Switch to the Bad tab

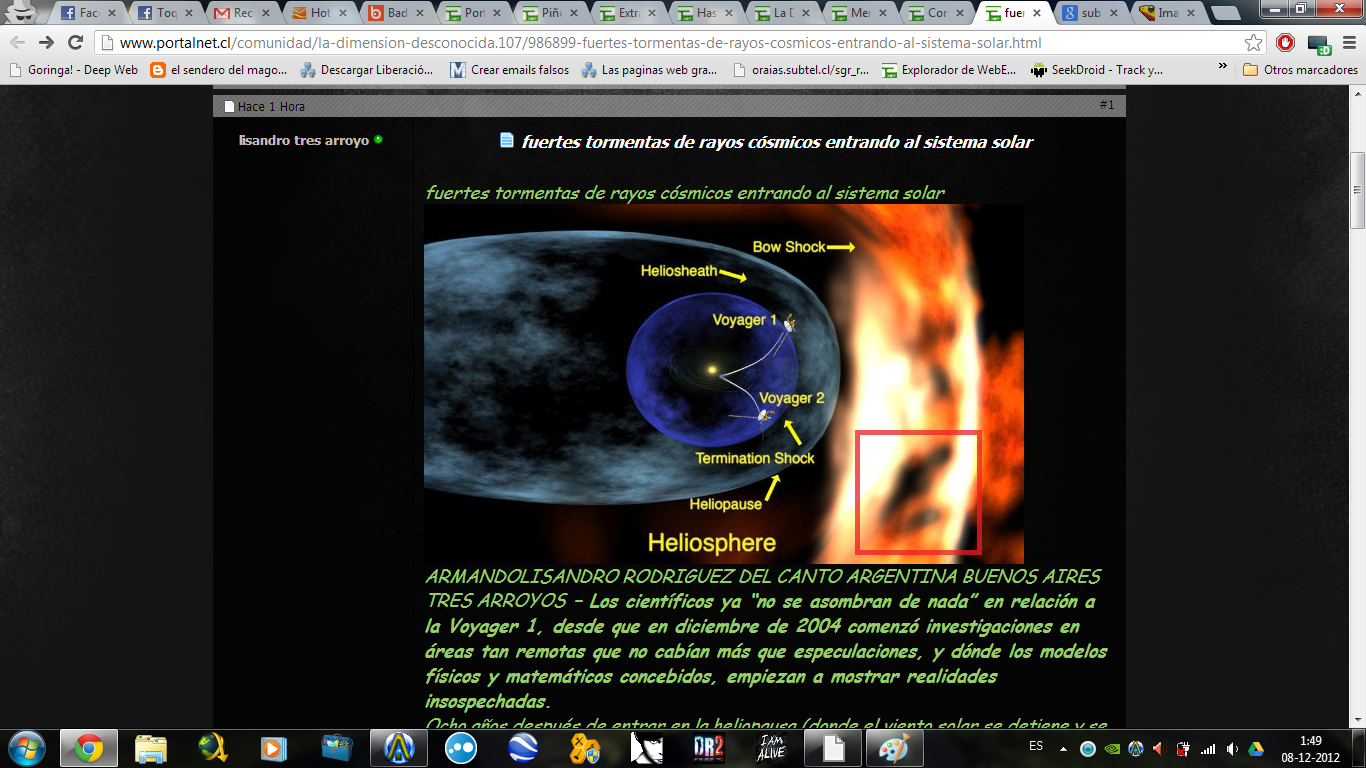396,14
